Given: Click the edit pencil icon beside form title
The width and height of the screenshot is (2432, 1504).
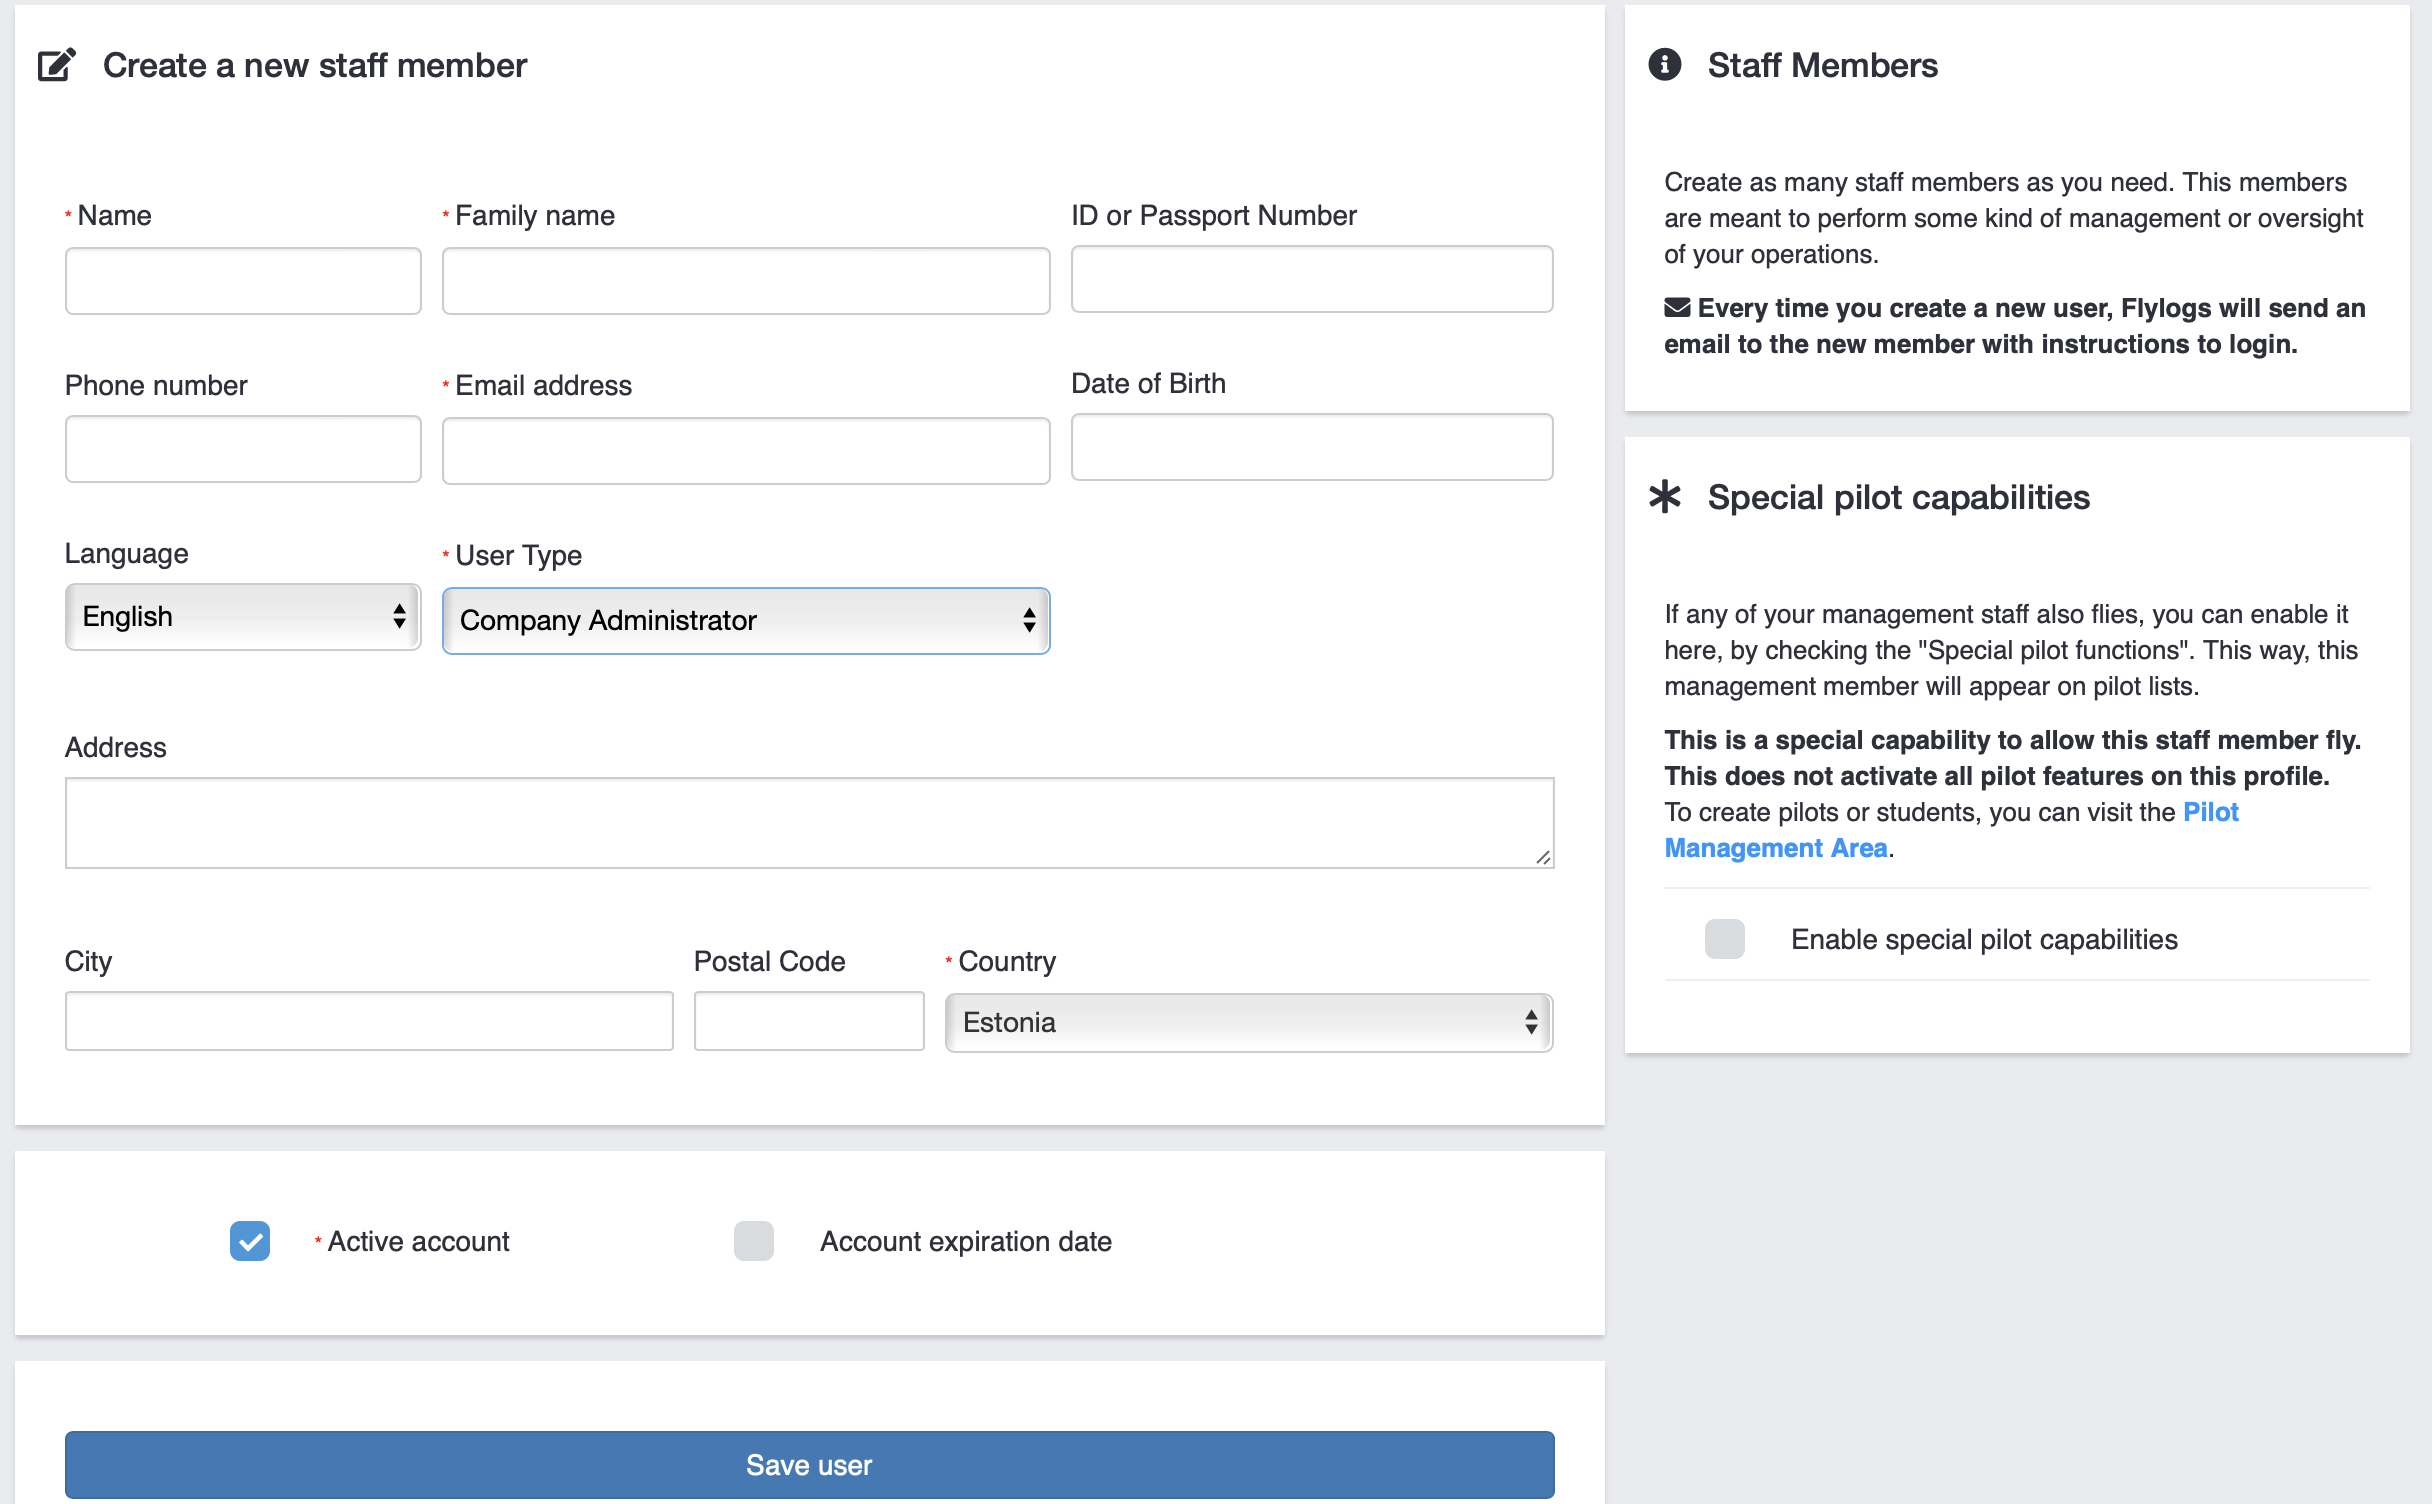Looking at the screenshot, I should click(x=56, y=65).
